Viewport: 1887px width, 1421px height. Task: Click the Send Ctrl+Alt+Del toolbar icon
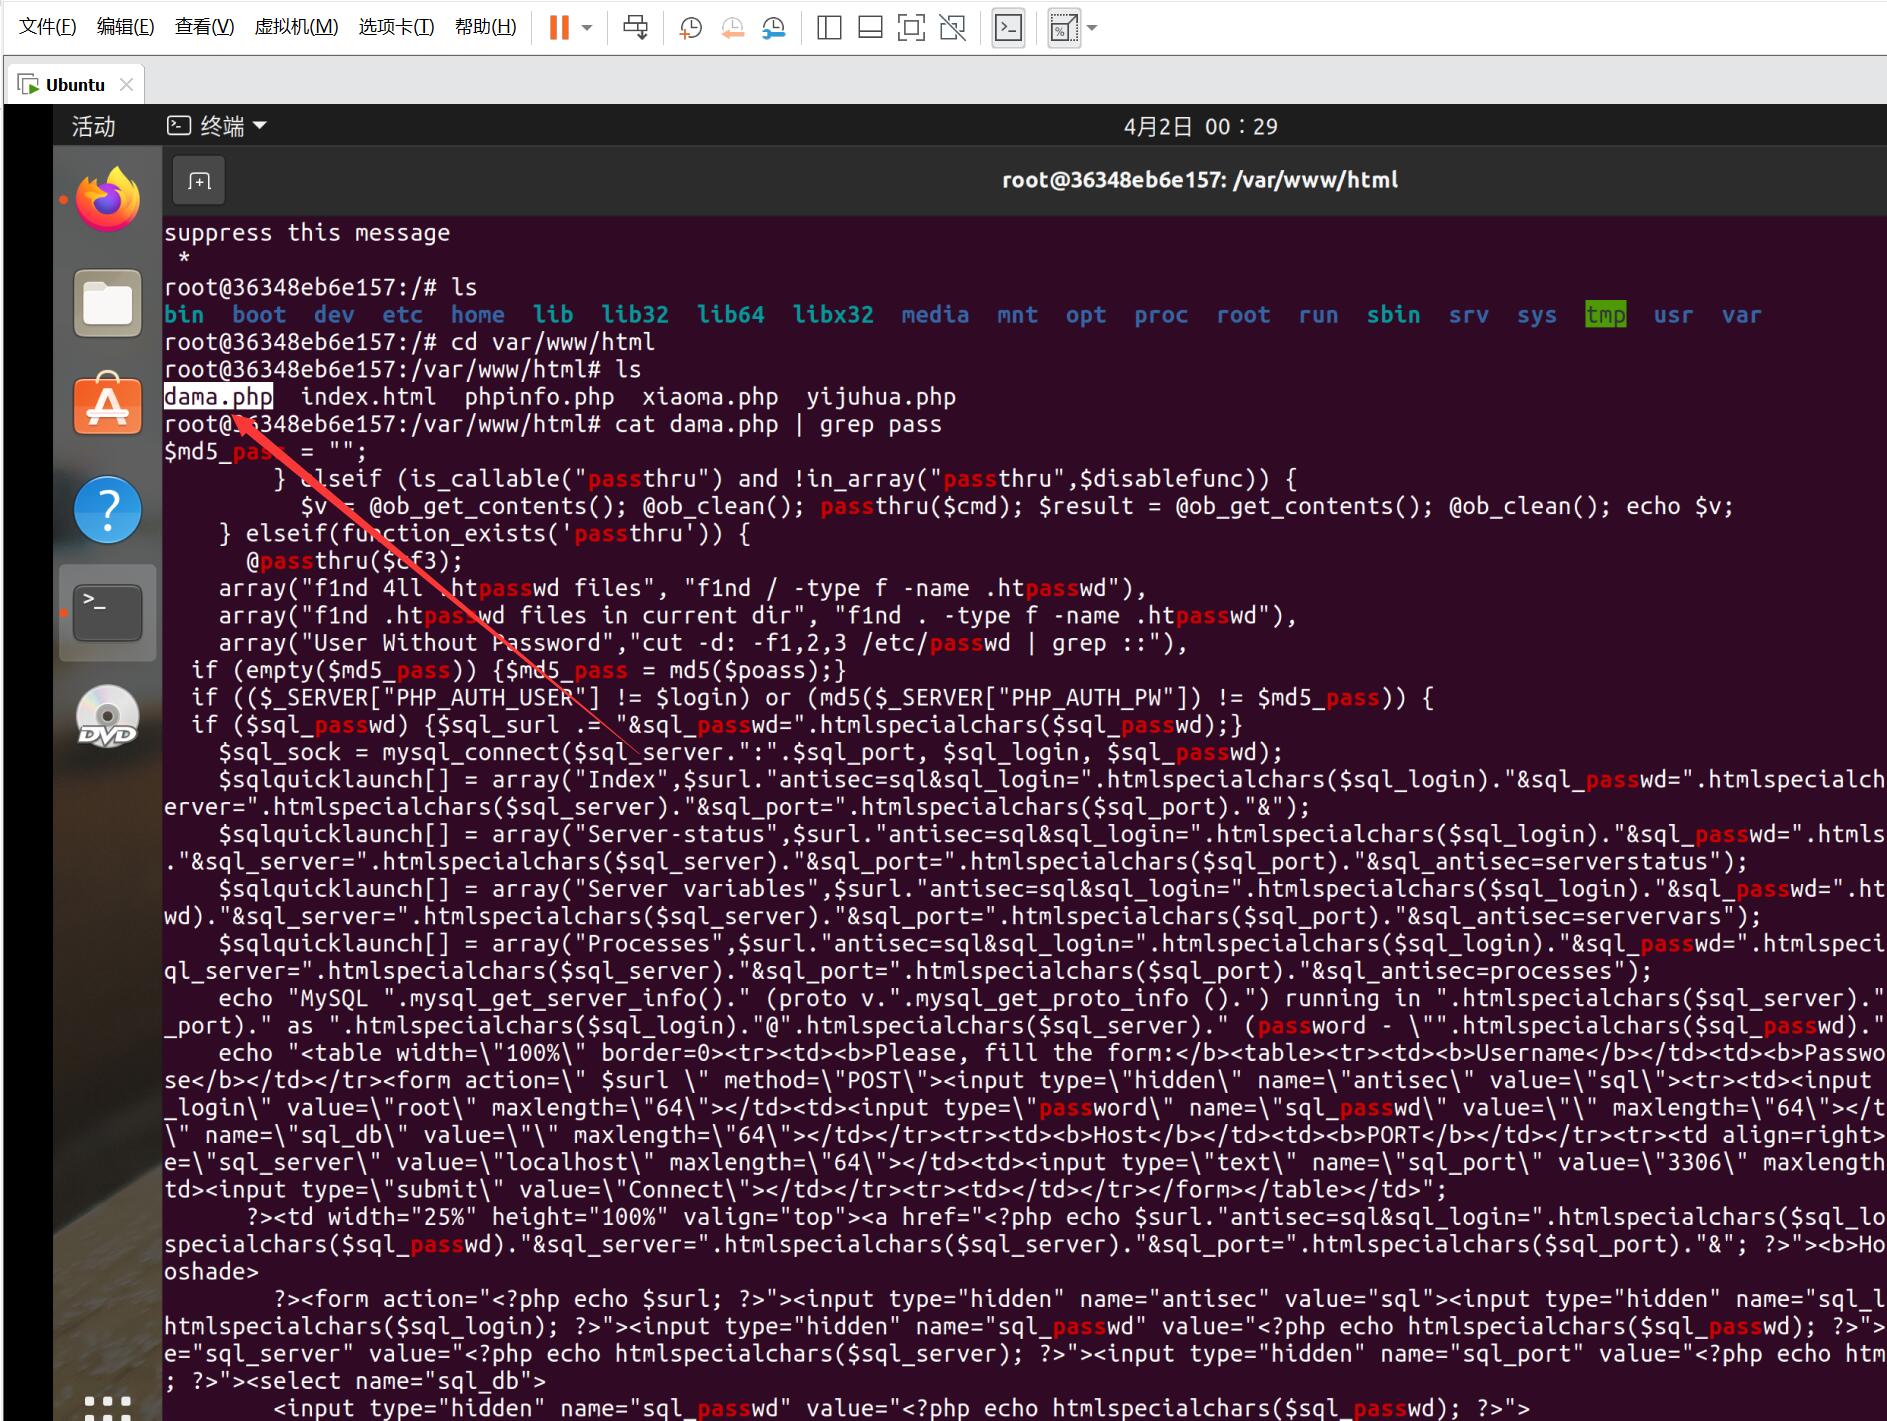[x=635, y=27]
